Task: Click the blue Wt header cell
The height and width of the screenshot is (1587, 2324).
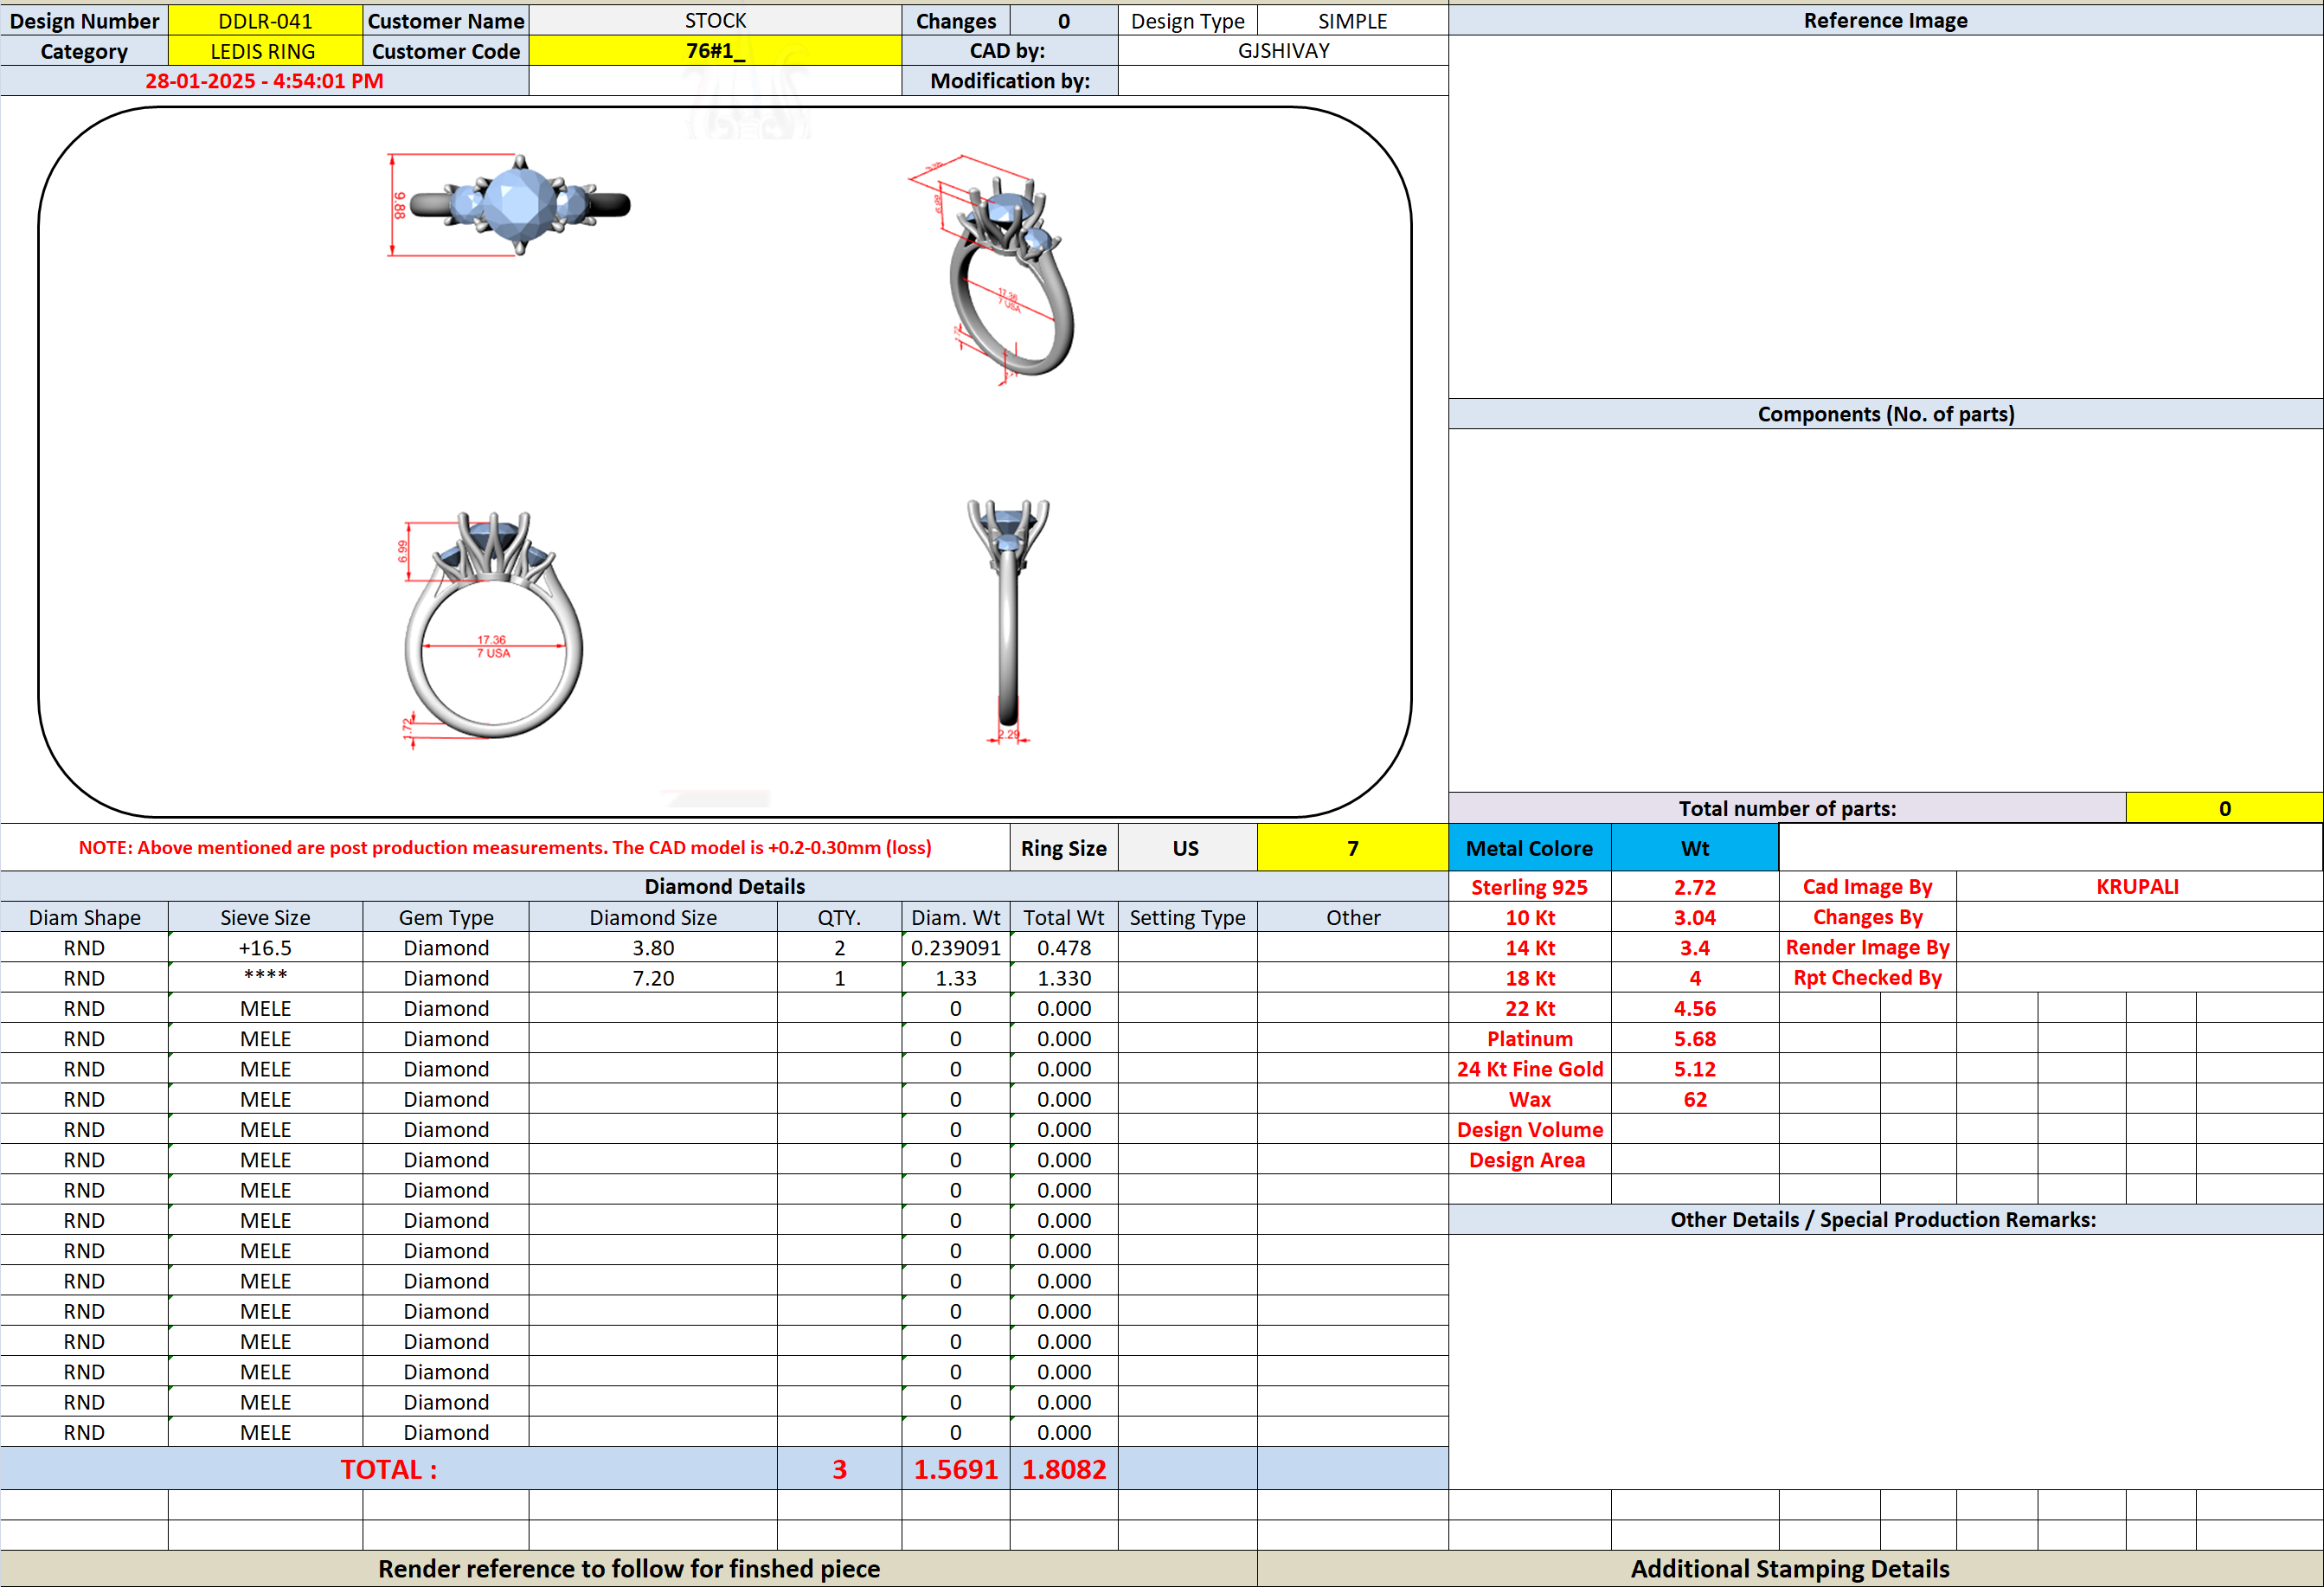Action: [1694, 848]
